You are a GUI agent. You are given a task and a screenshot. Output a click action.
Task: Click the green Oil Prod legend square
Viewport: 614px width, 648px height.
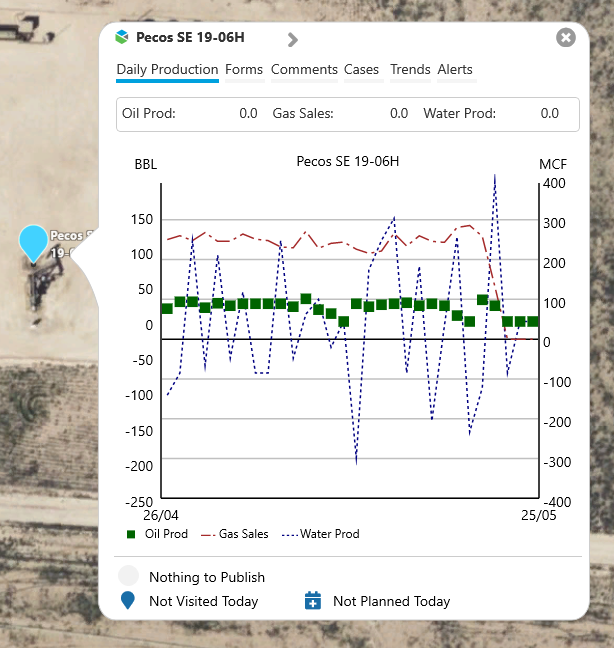click(131, 534)
